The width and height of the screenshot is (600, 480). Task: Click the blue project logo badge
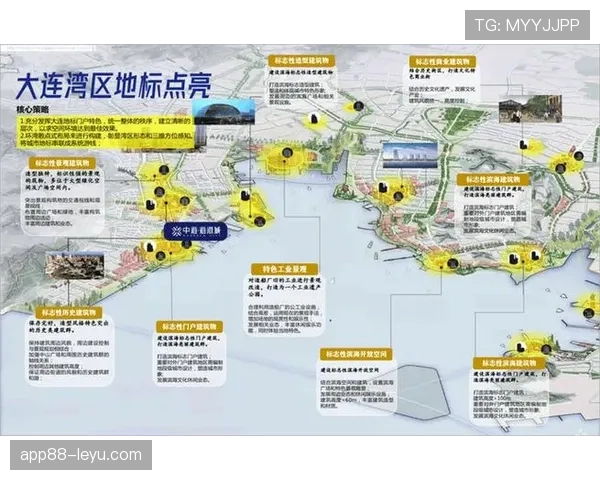coord(196,231)
